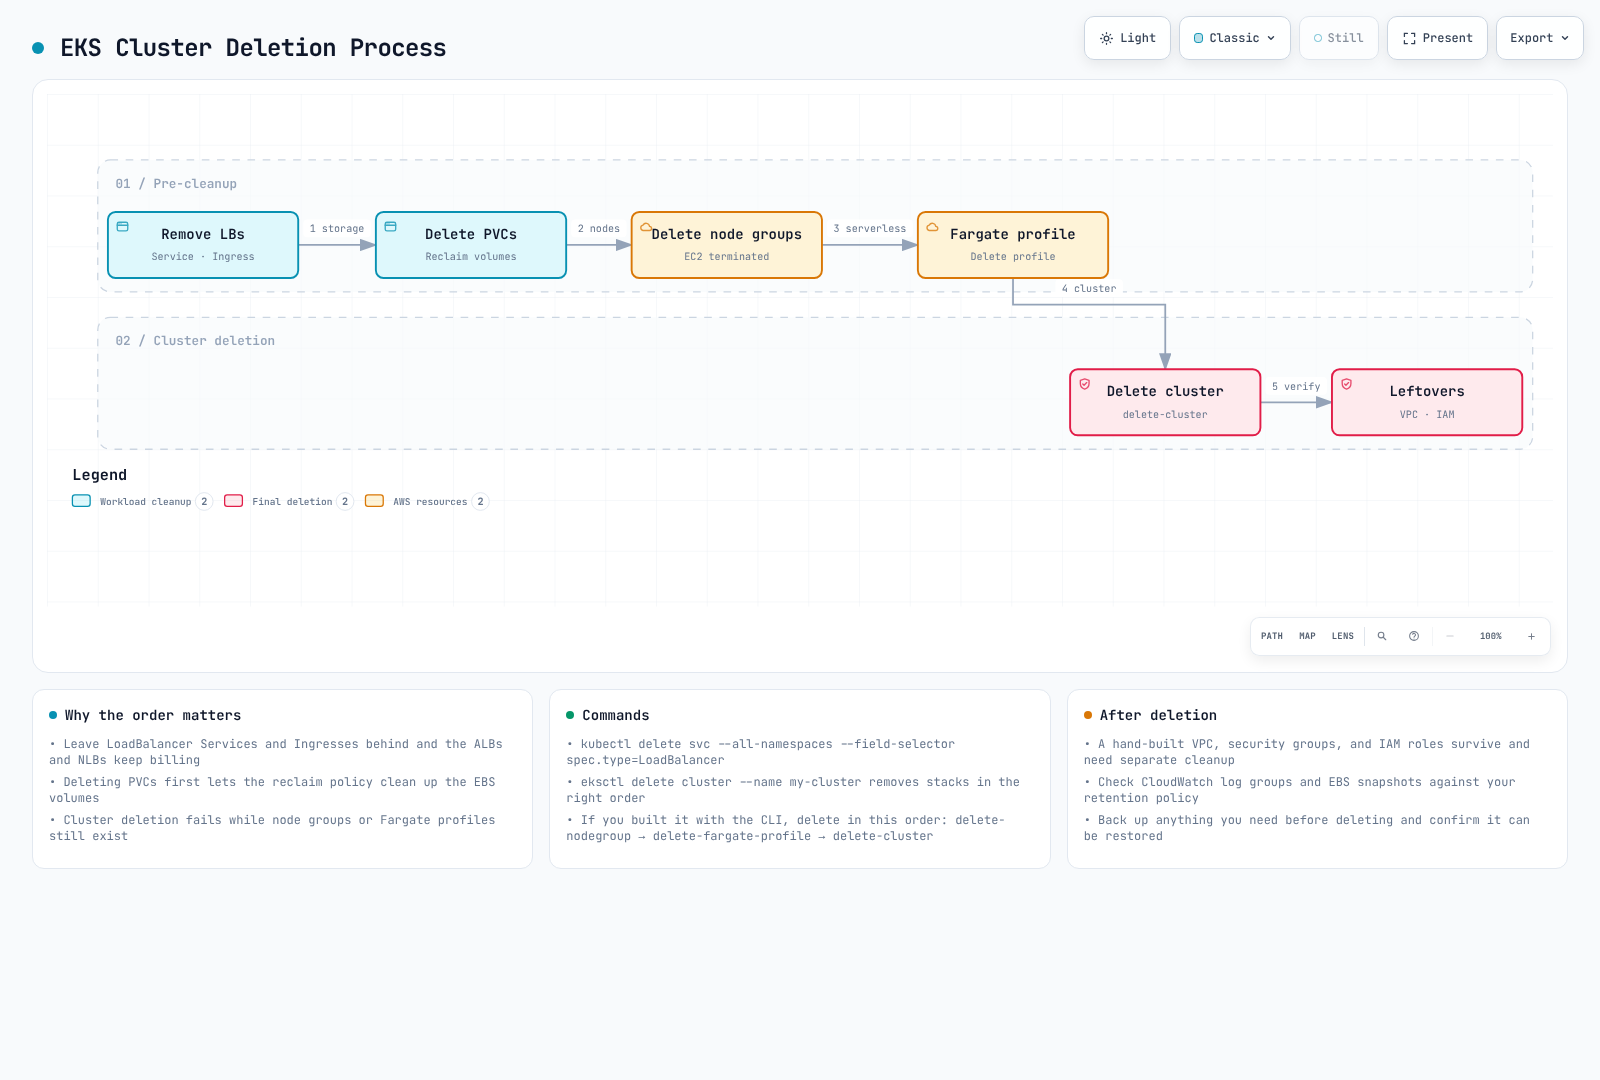Click the '5 verify' edge label

coord(1296,387)
